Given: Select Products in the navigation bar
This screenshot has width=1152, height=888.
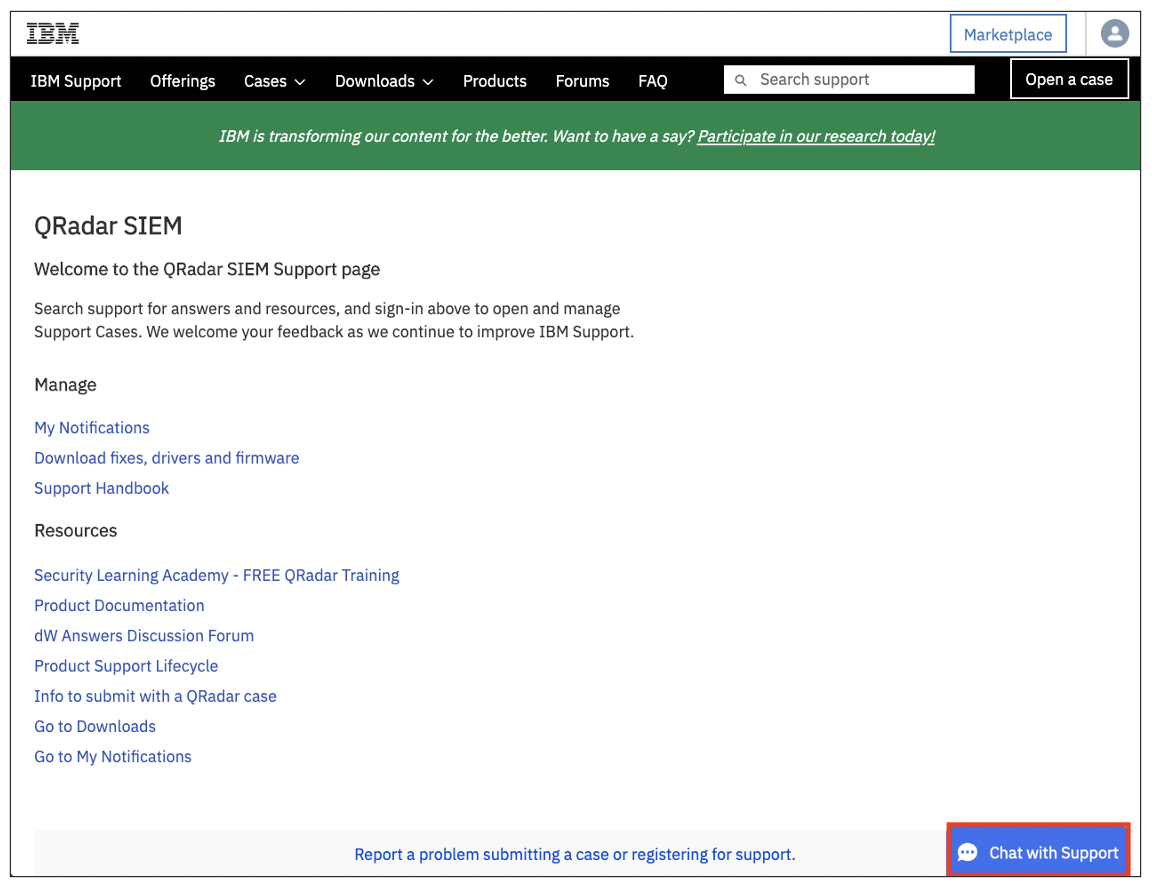Looking at the screenshot, I should coord(494,81).
